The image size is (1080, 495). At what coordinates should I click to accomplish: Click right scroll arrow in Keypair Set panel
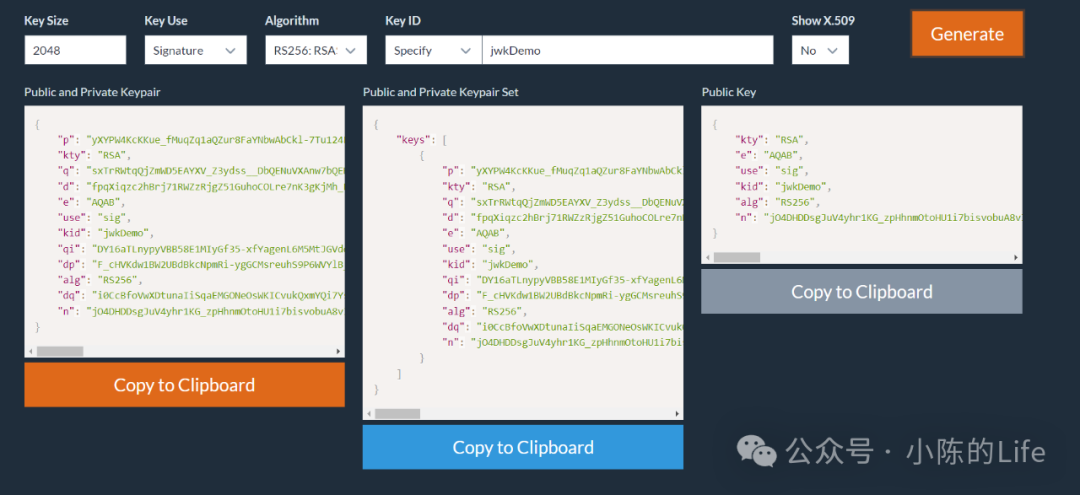677,414
